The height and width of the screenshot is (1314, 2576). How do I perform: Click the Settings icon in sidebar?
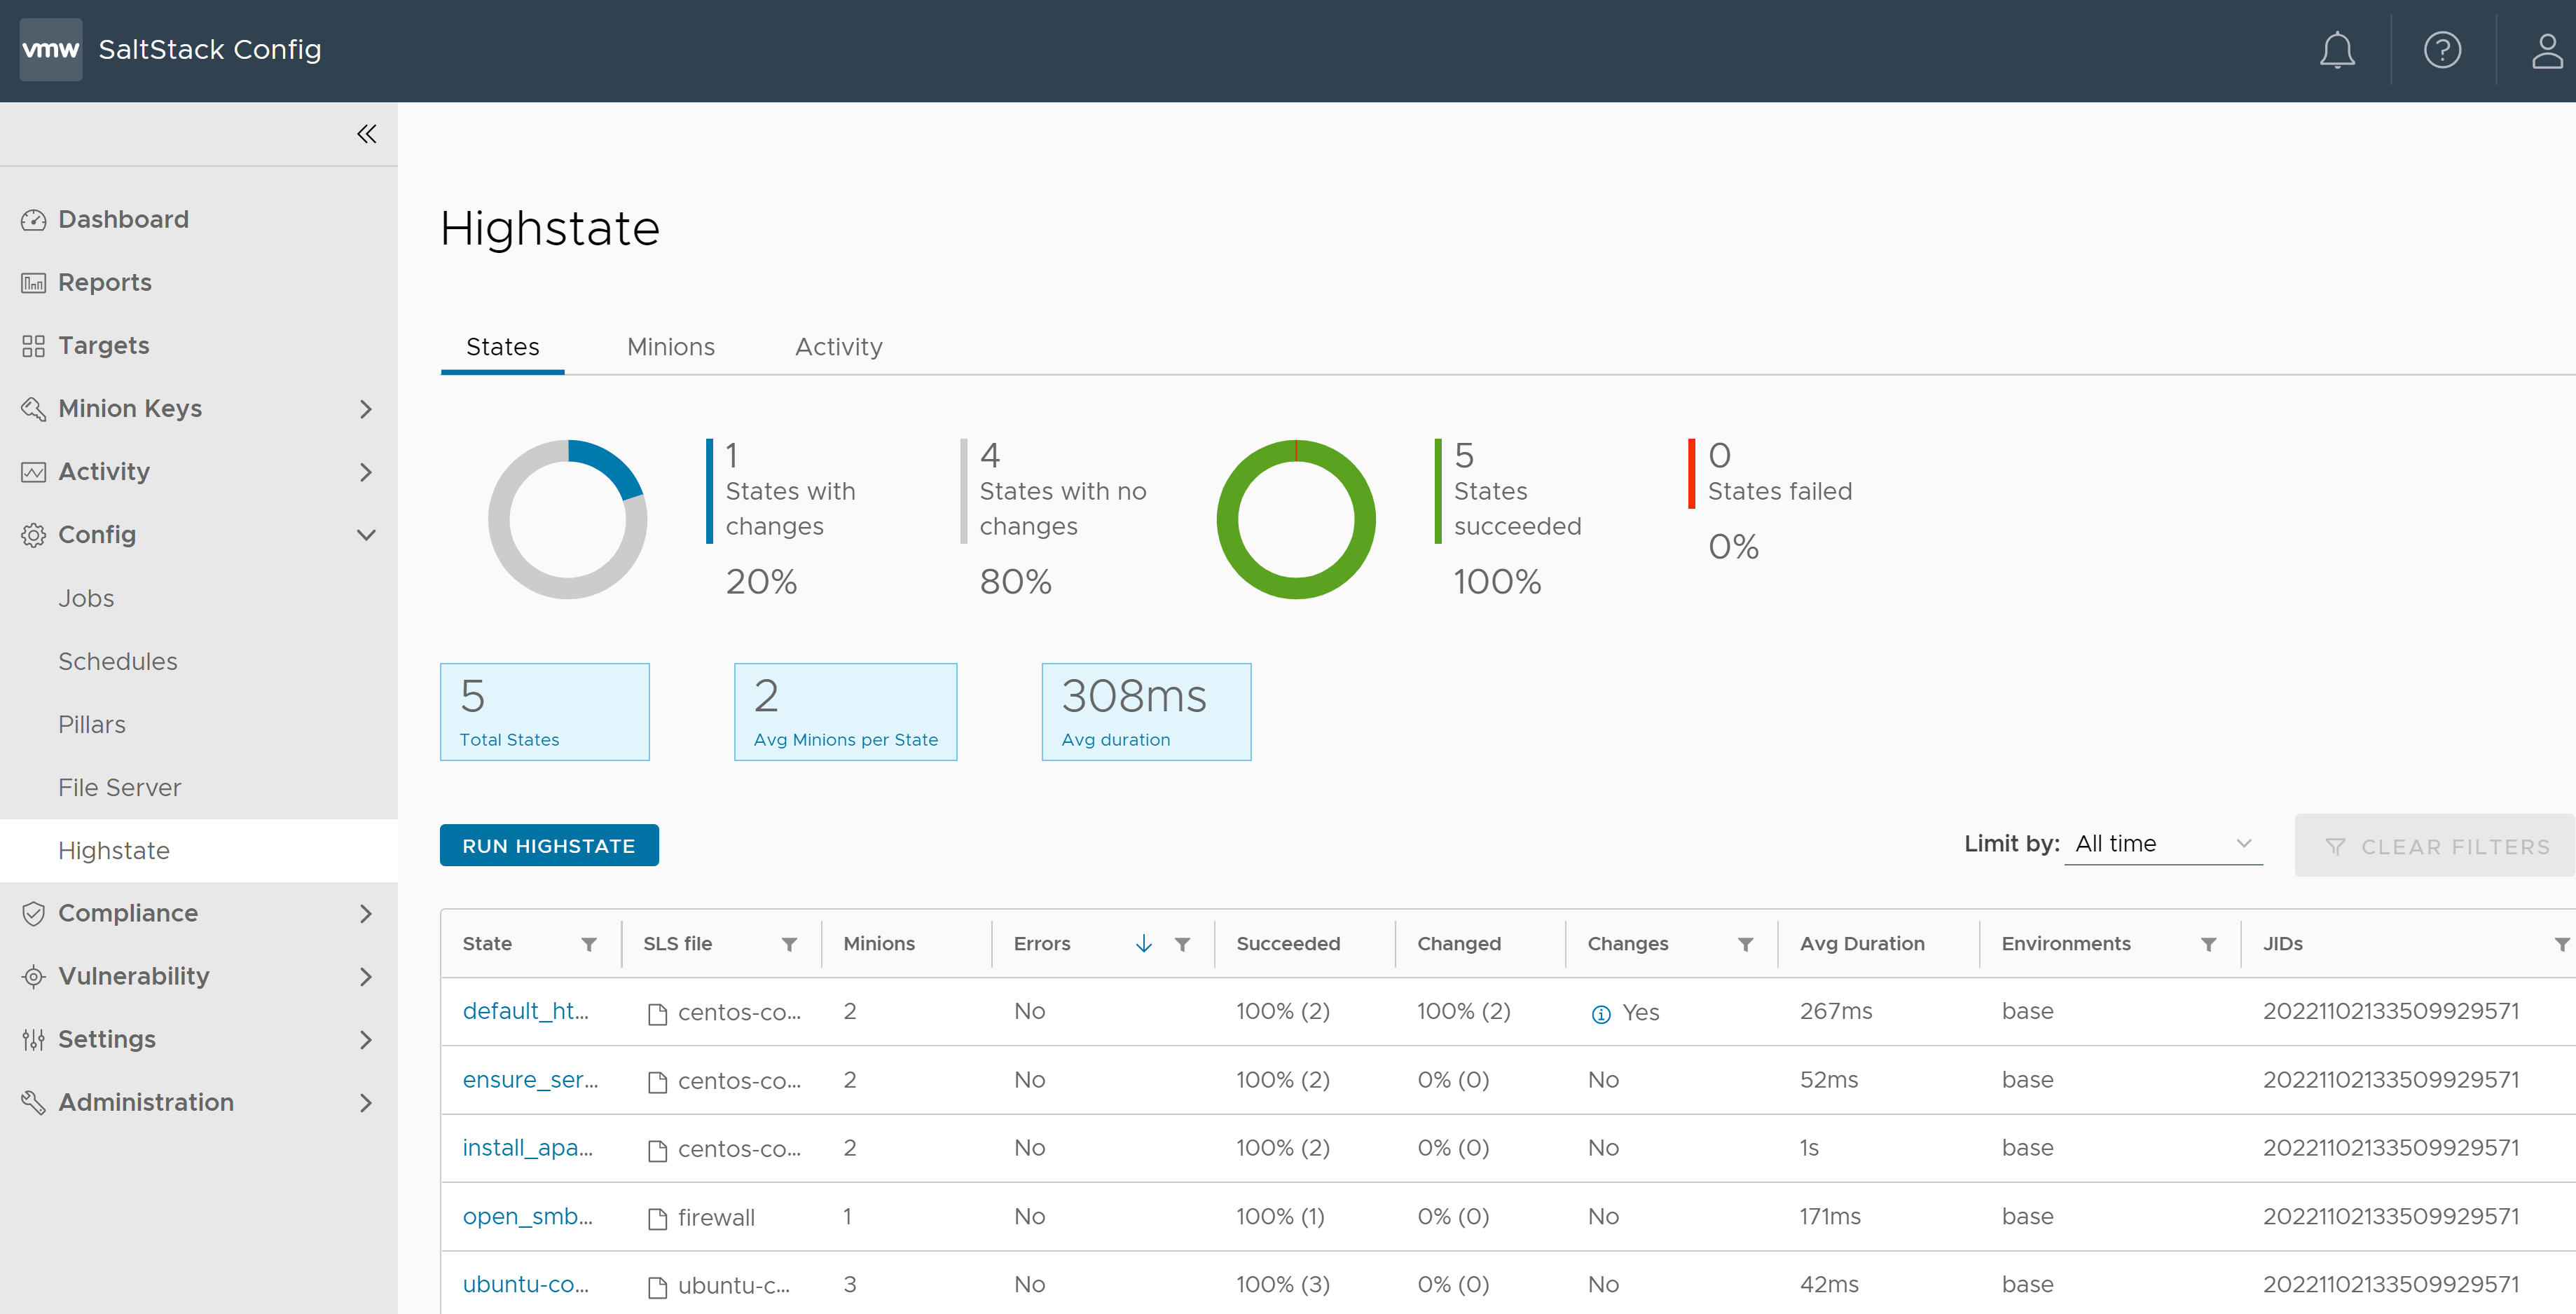click(34, 1037)
